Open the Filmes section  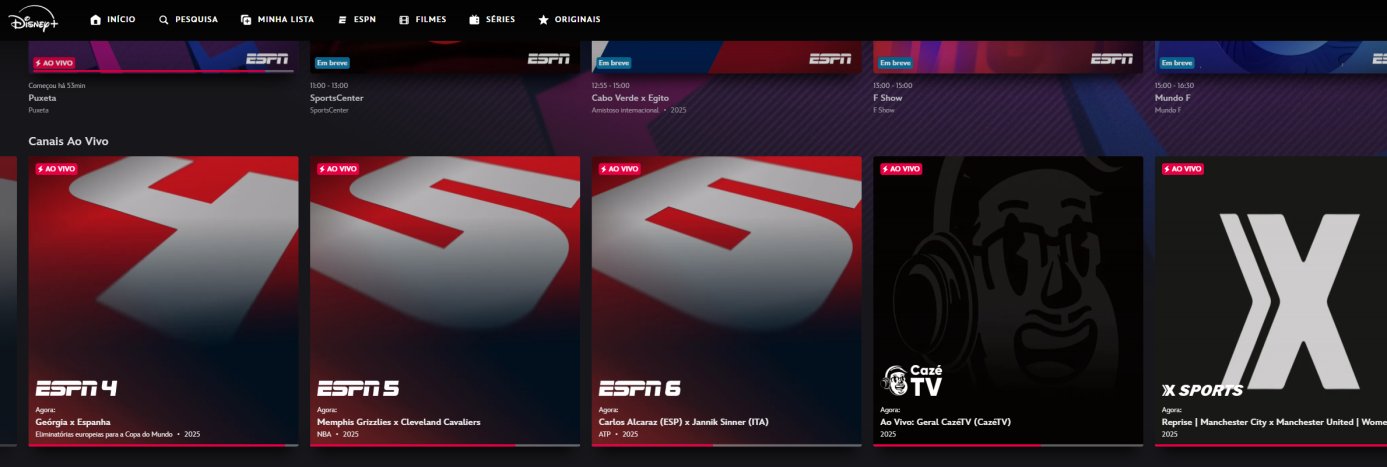[x=431, y=20]
